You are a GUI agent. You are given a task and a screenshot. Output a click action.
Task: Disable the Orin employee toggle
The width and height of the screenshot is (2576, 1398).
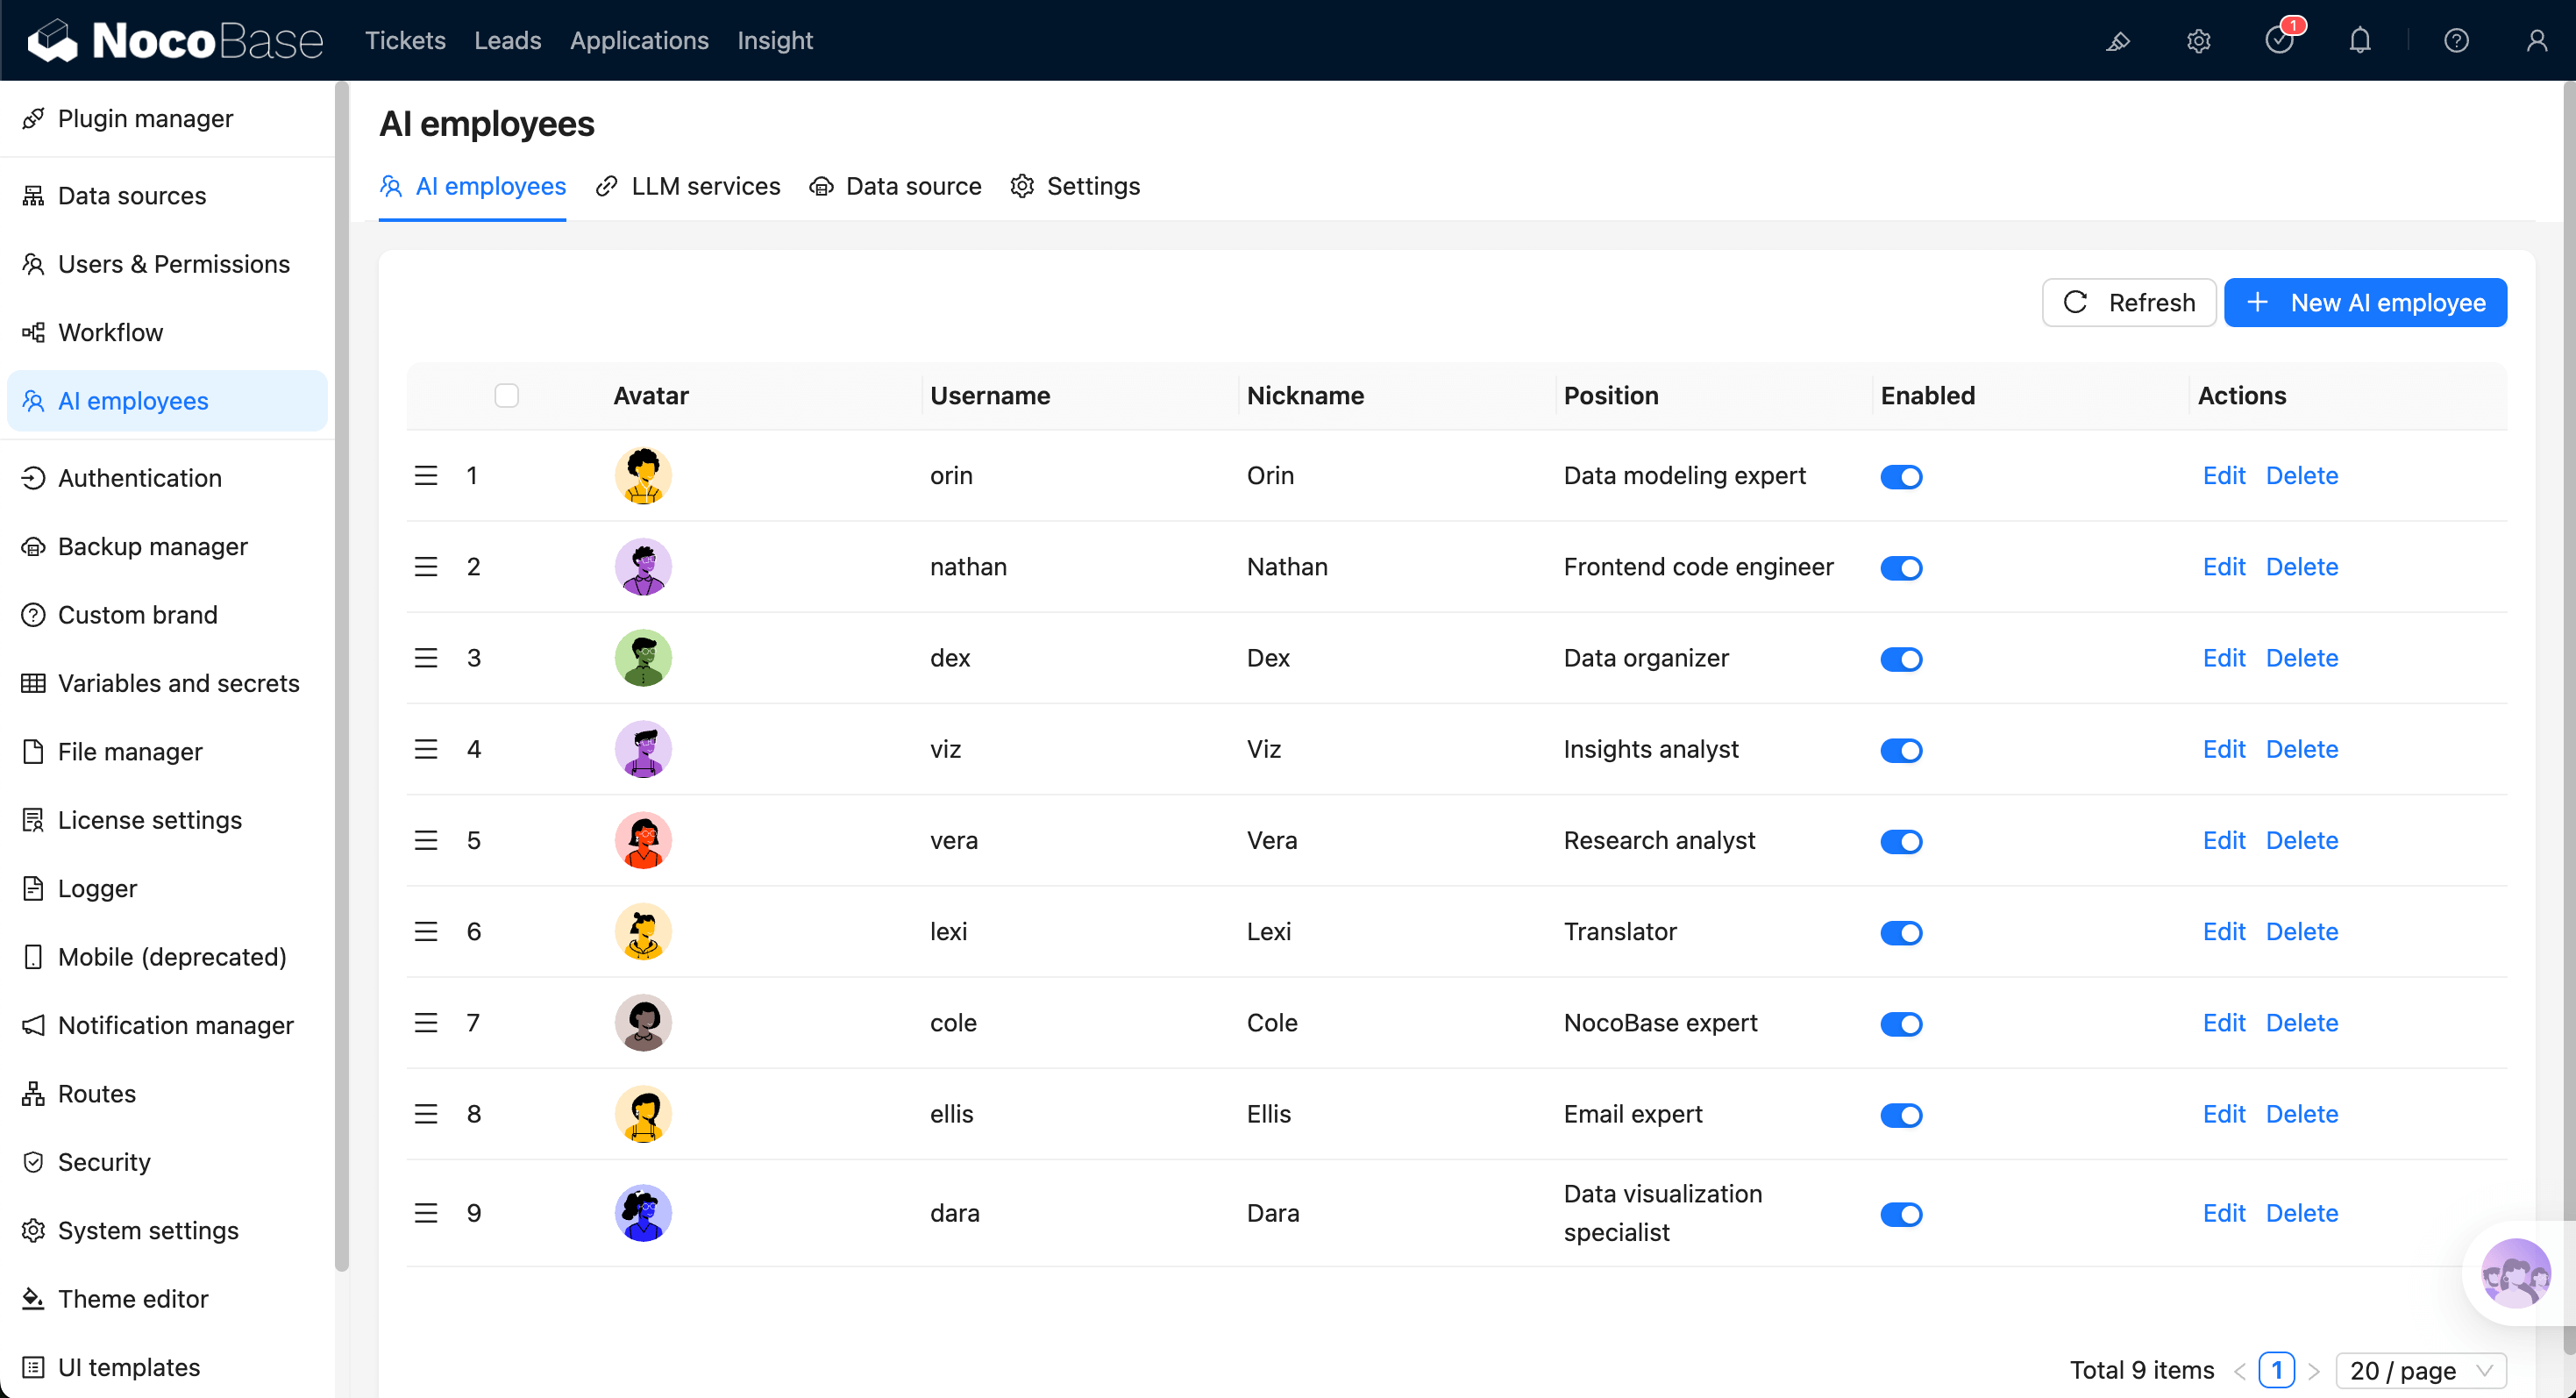click(x=1900, y=477)
